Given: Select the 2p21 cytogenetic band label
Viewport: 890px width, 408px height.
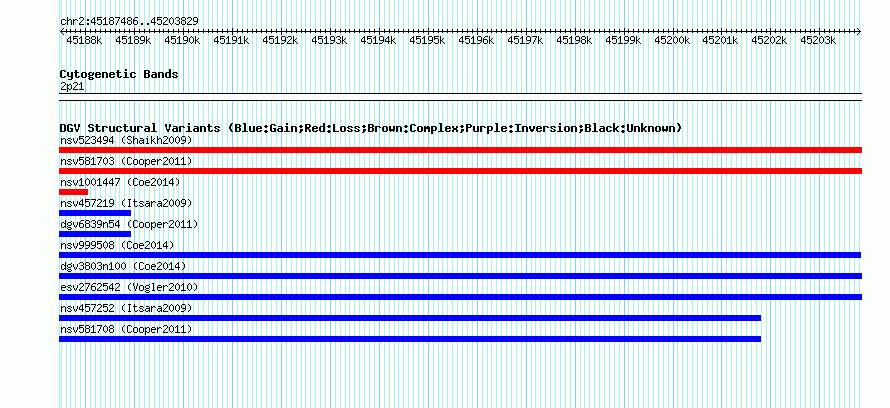Looking at the screenshot, I should tap(72, 86).
